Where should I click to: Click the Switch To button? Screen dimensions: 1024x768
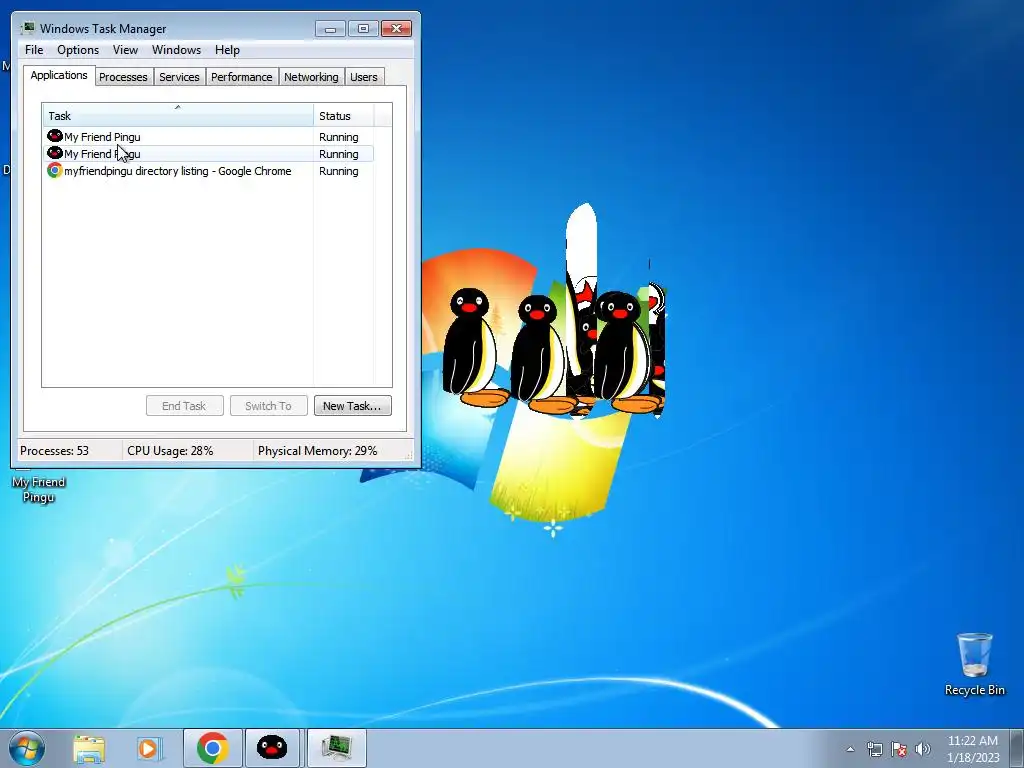coord(268,406)
